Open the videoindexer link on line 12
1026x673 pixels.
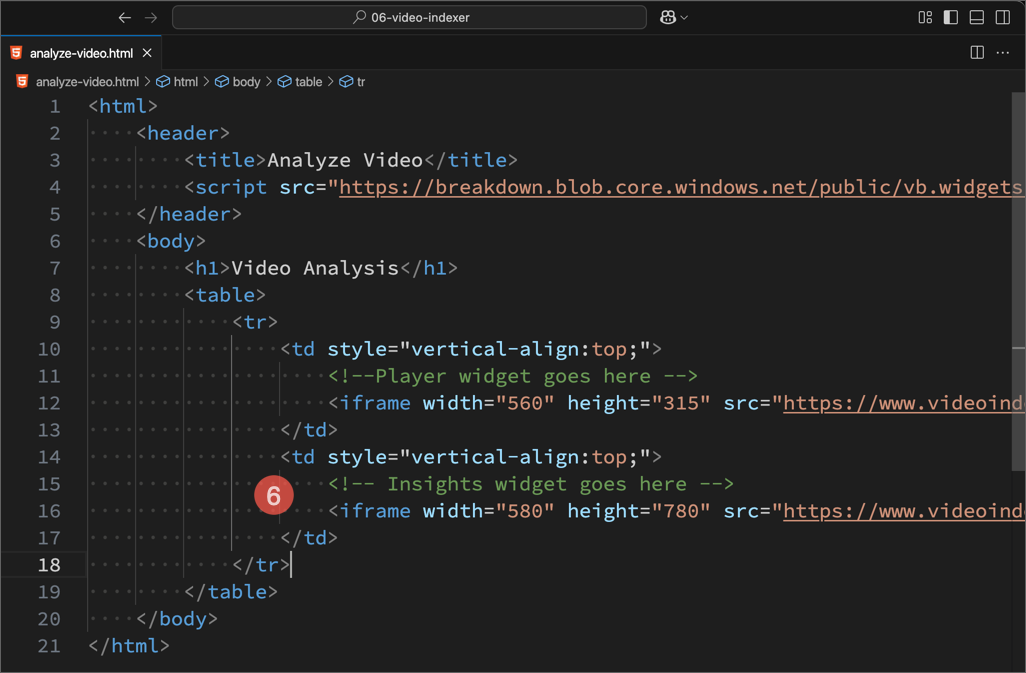click(x=903, y=403)
